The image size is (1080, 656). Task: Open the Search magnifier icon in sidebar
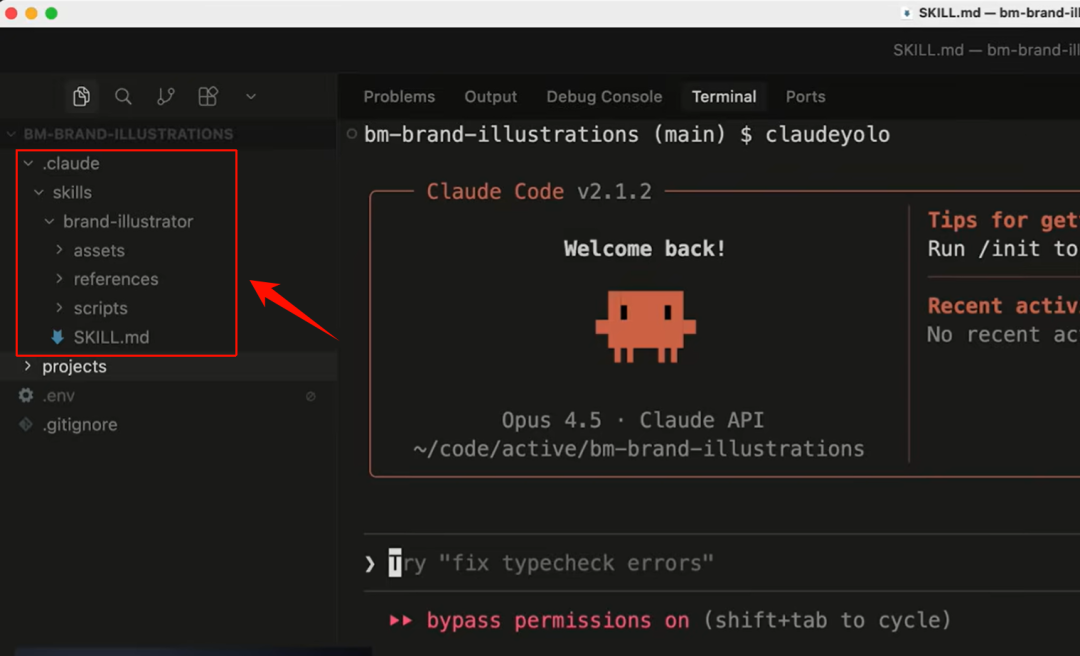click(123, 96)
